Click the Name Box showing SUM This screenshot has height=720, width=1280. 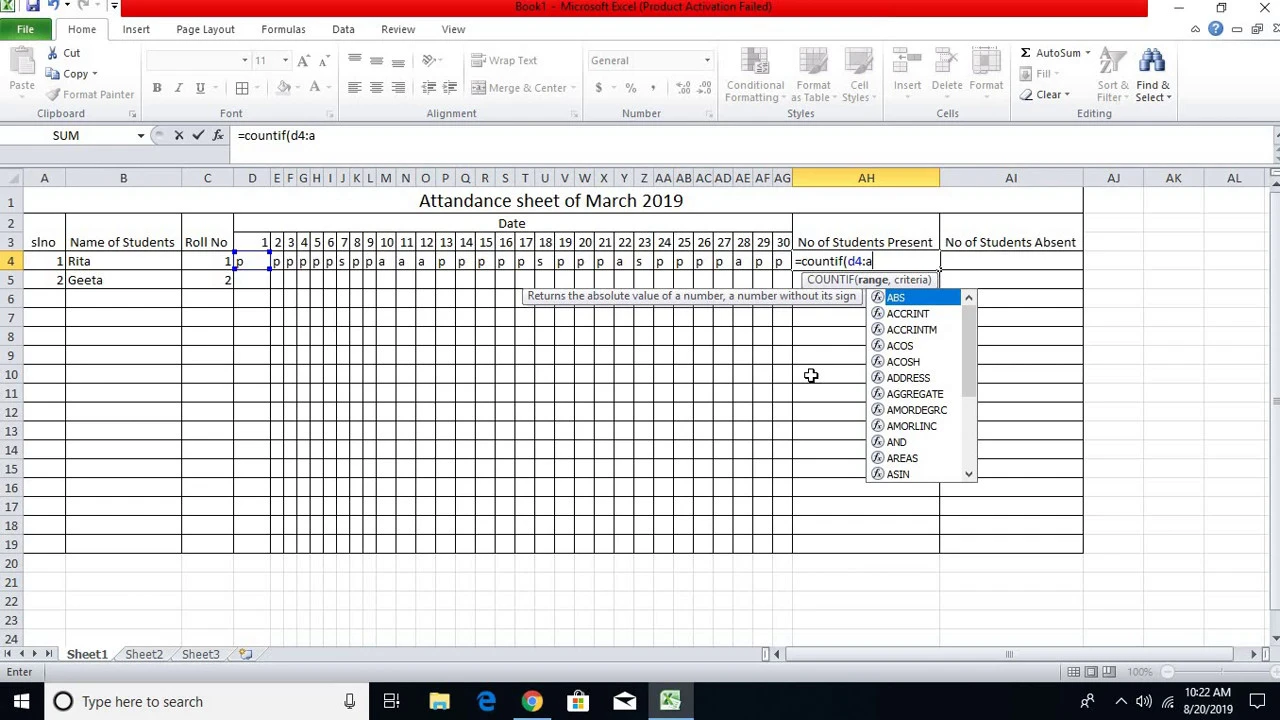66,135
